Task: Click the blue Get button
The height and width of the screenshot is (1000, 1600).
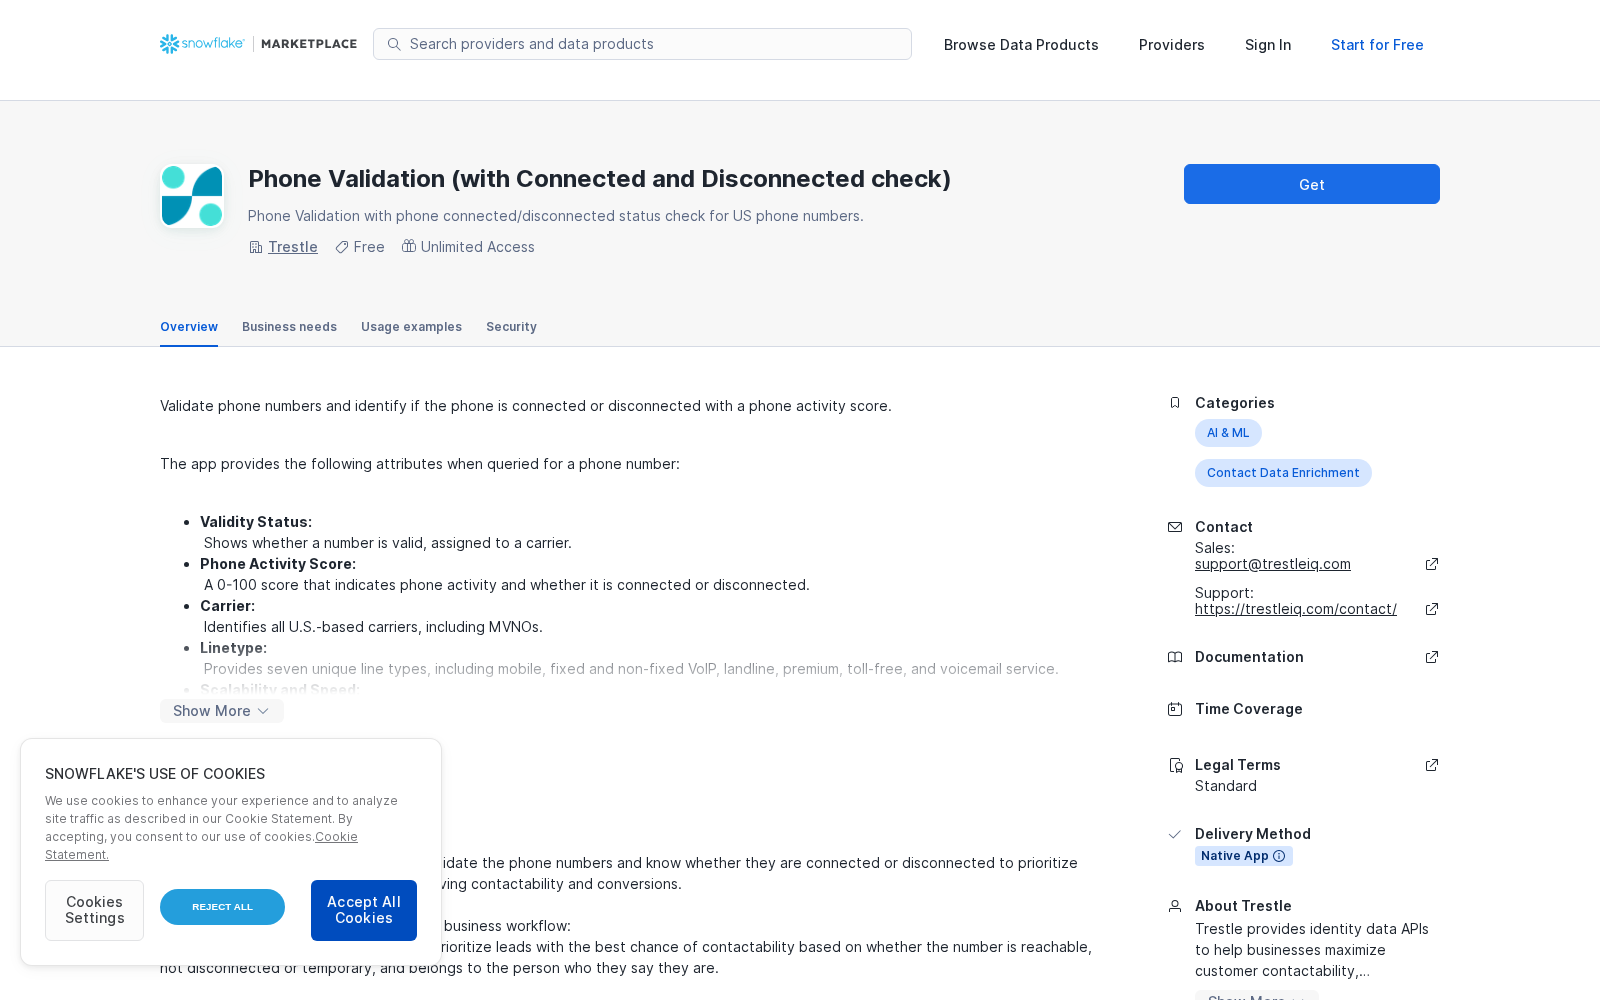Action: click(x=1312, y=184)
